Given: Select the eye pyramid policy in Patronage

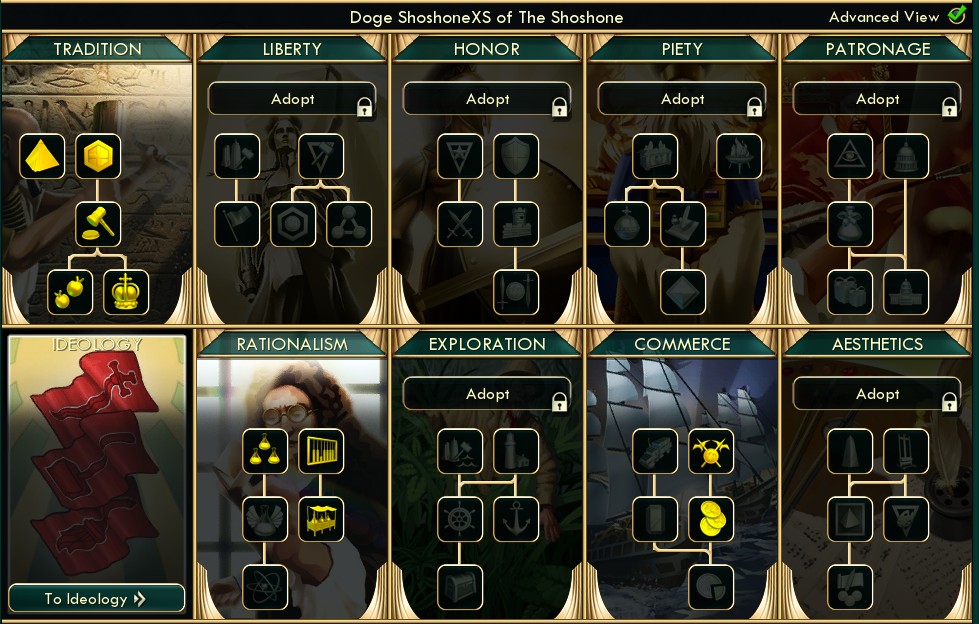Looking at the screenshot, I should click(x=850, y=156).
